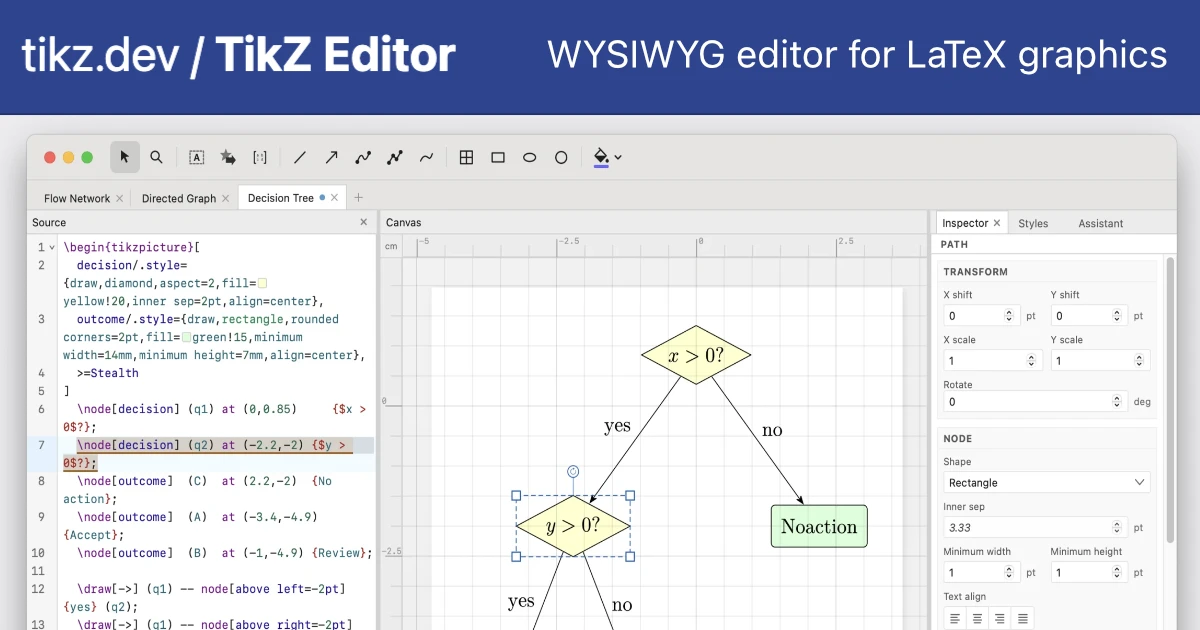
Task: Close the Flow Network tab
Action: click(x=120, y=198)
